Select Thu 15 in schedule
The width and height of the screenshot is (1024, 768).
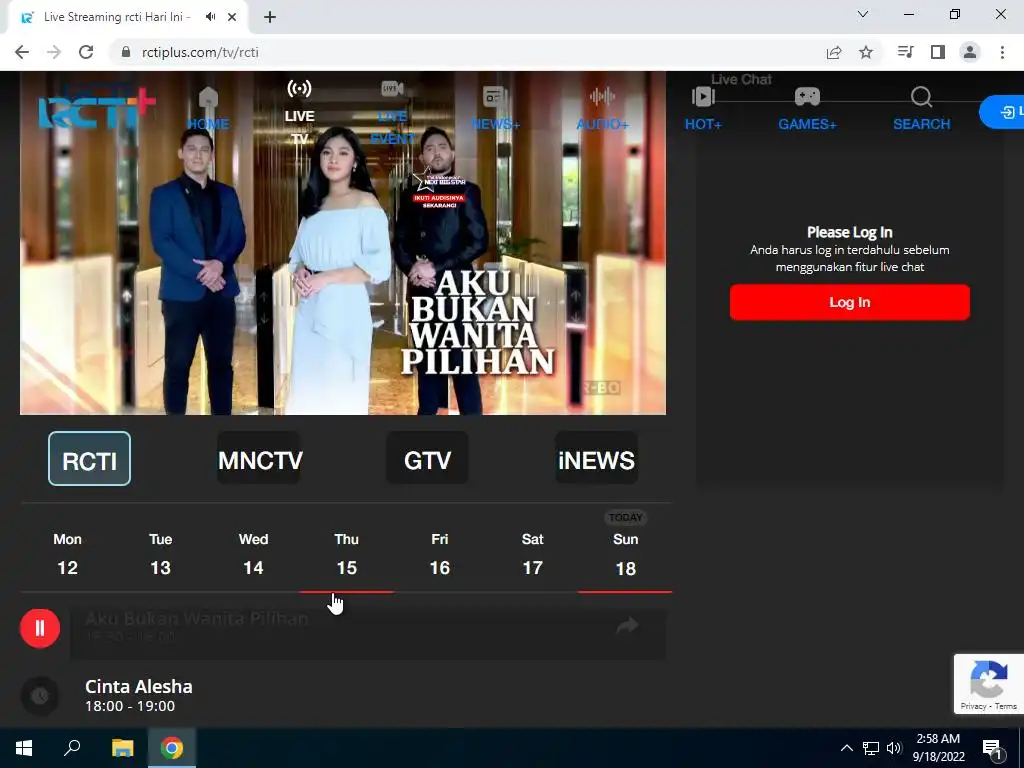point(347,554)
